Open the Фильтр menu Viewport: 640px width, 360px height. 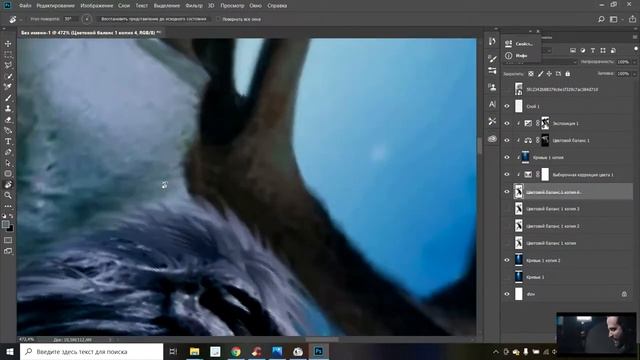(194, 6)
